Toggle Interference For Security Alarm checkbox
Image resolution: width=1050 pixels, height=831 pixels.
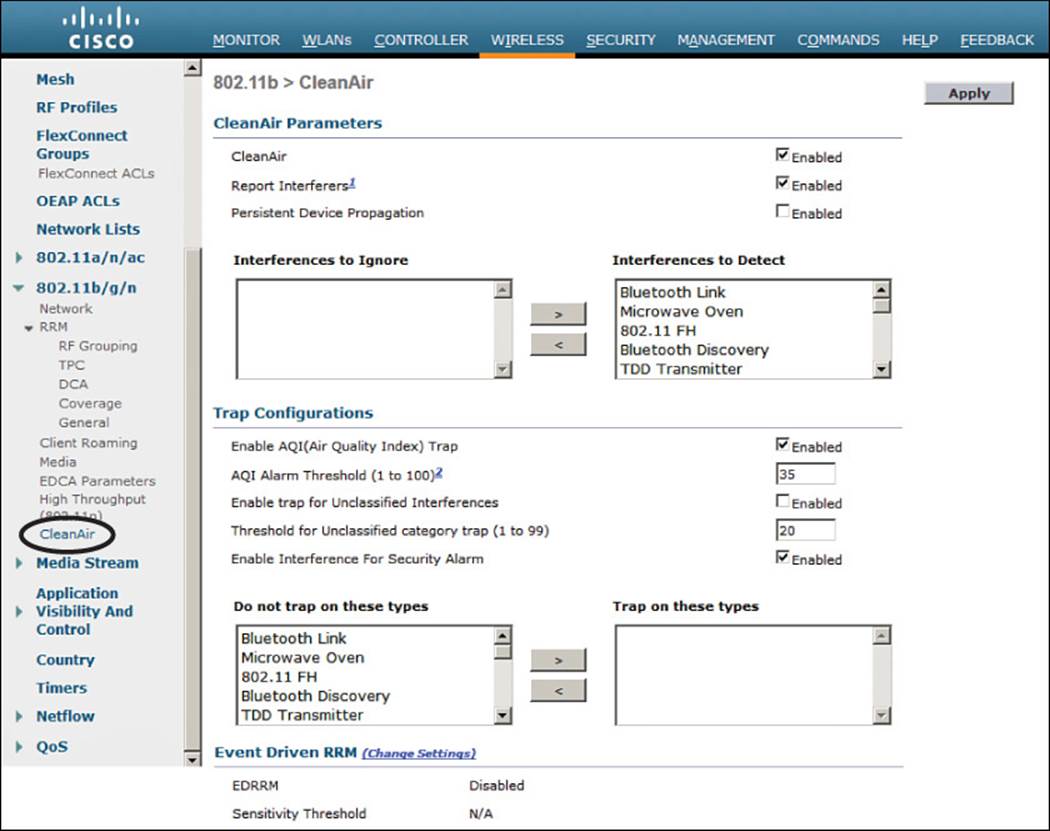coord(782,556)
